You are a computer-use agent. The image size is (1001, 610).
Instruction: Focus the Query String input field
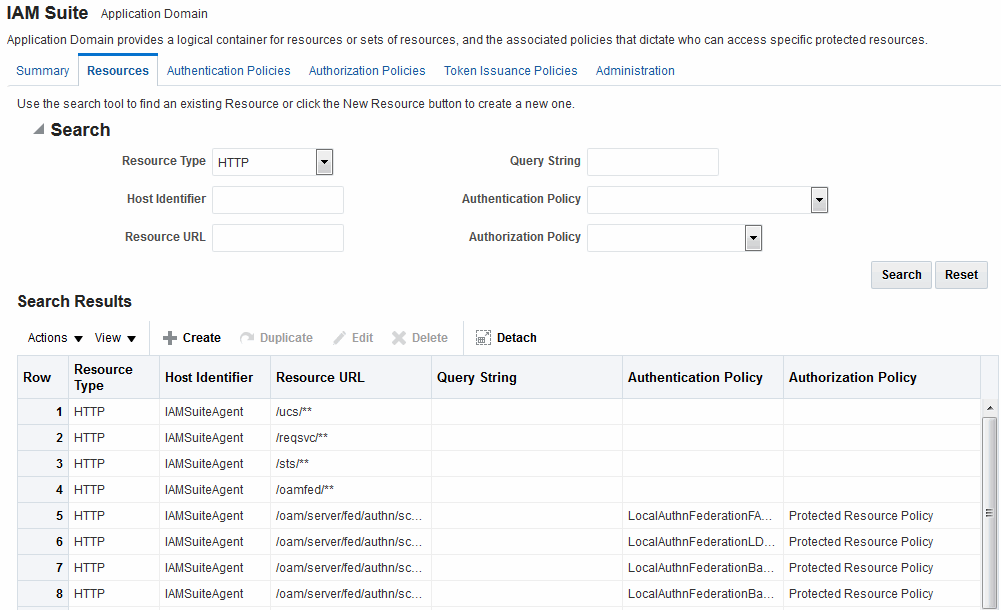pos(653,162)
